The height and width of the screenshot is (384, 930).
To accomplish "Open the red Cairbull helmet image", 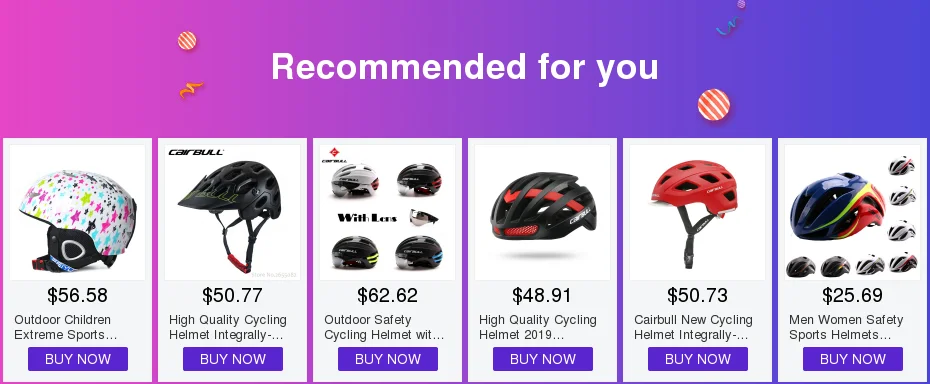I will 698,212.
